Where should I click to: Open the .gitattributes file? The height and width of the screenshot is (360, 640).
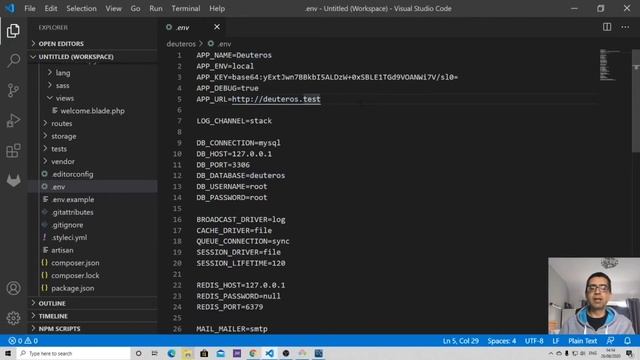coord(93,212)
